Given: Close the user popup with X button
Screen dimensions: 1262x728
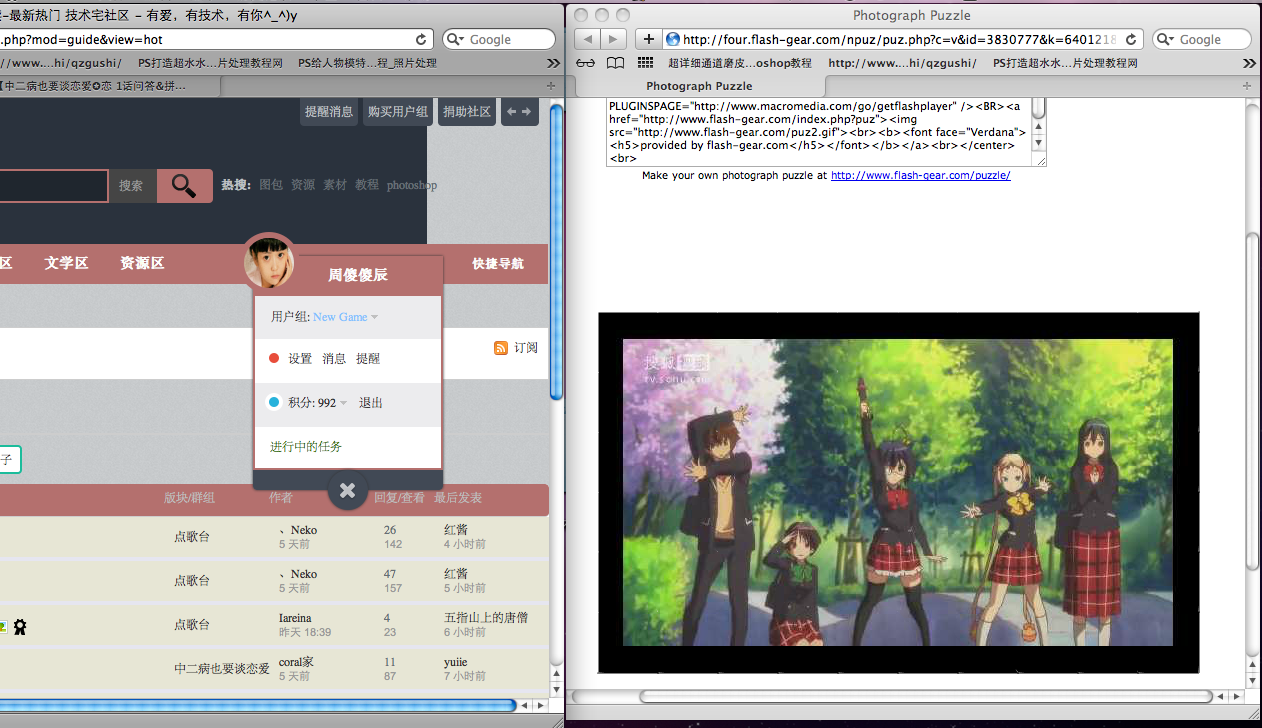Looking at the screenshot, I should (347, 490).
